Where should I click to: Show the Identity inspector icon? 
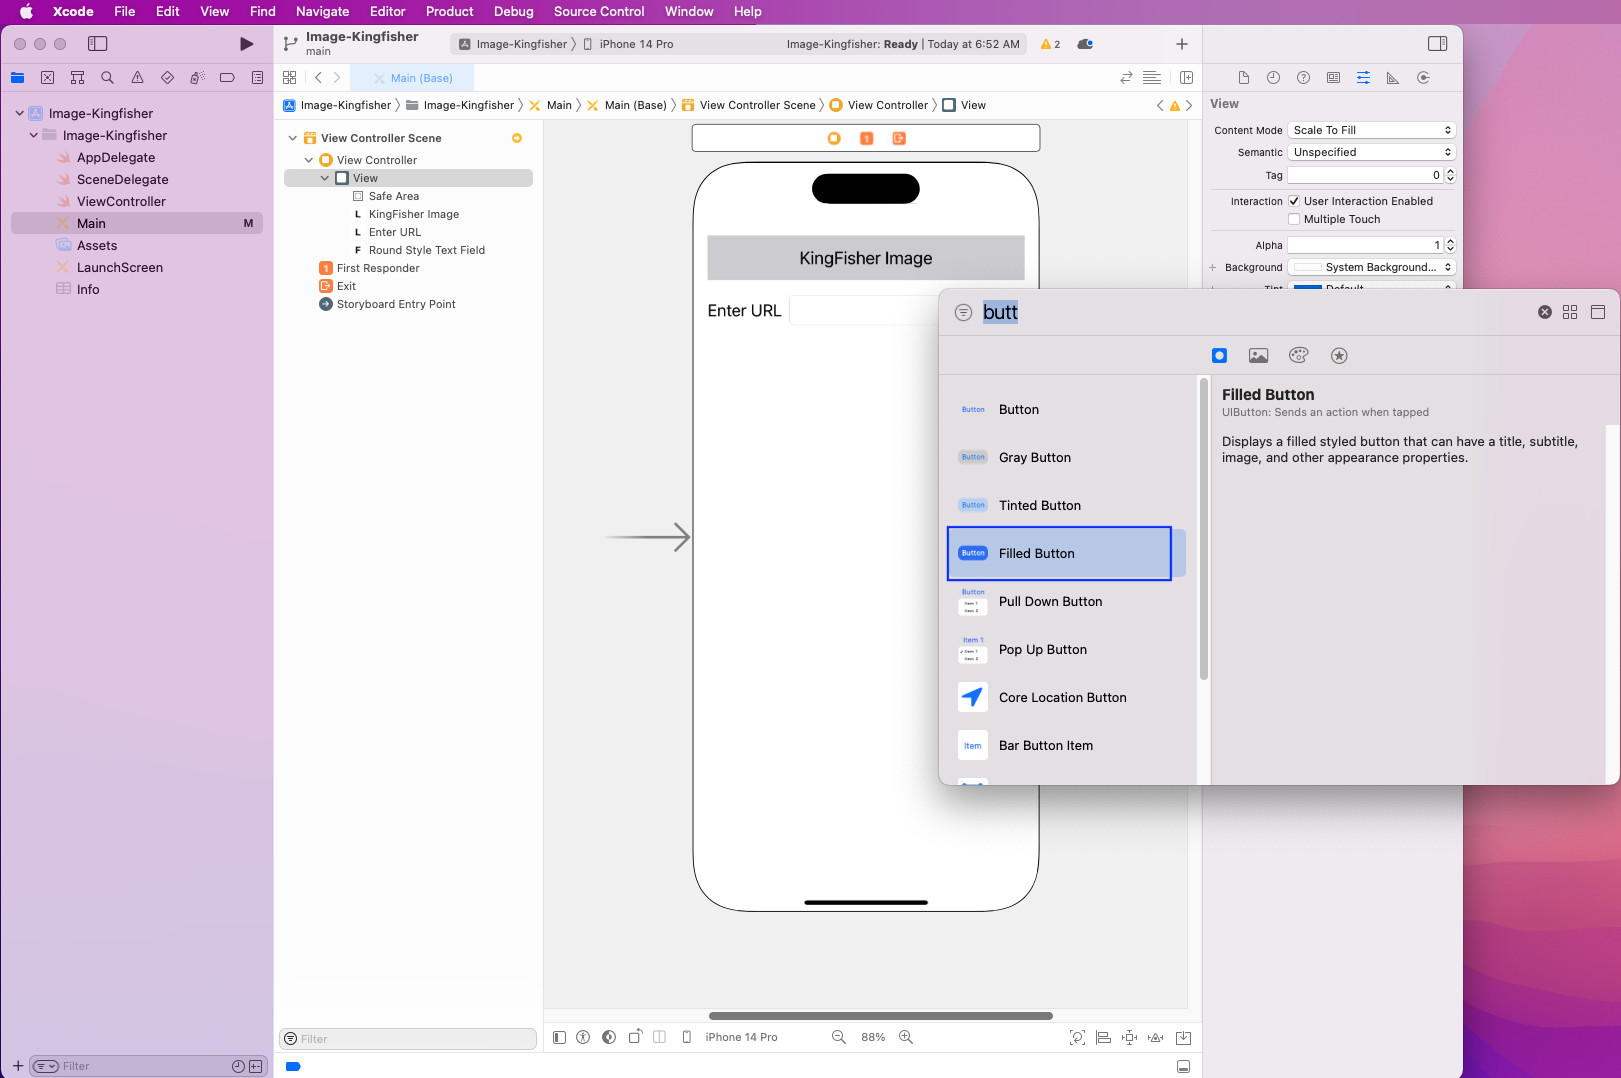click(x=1333, y=78)
